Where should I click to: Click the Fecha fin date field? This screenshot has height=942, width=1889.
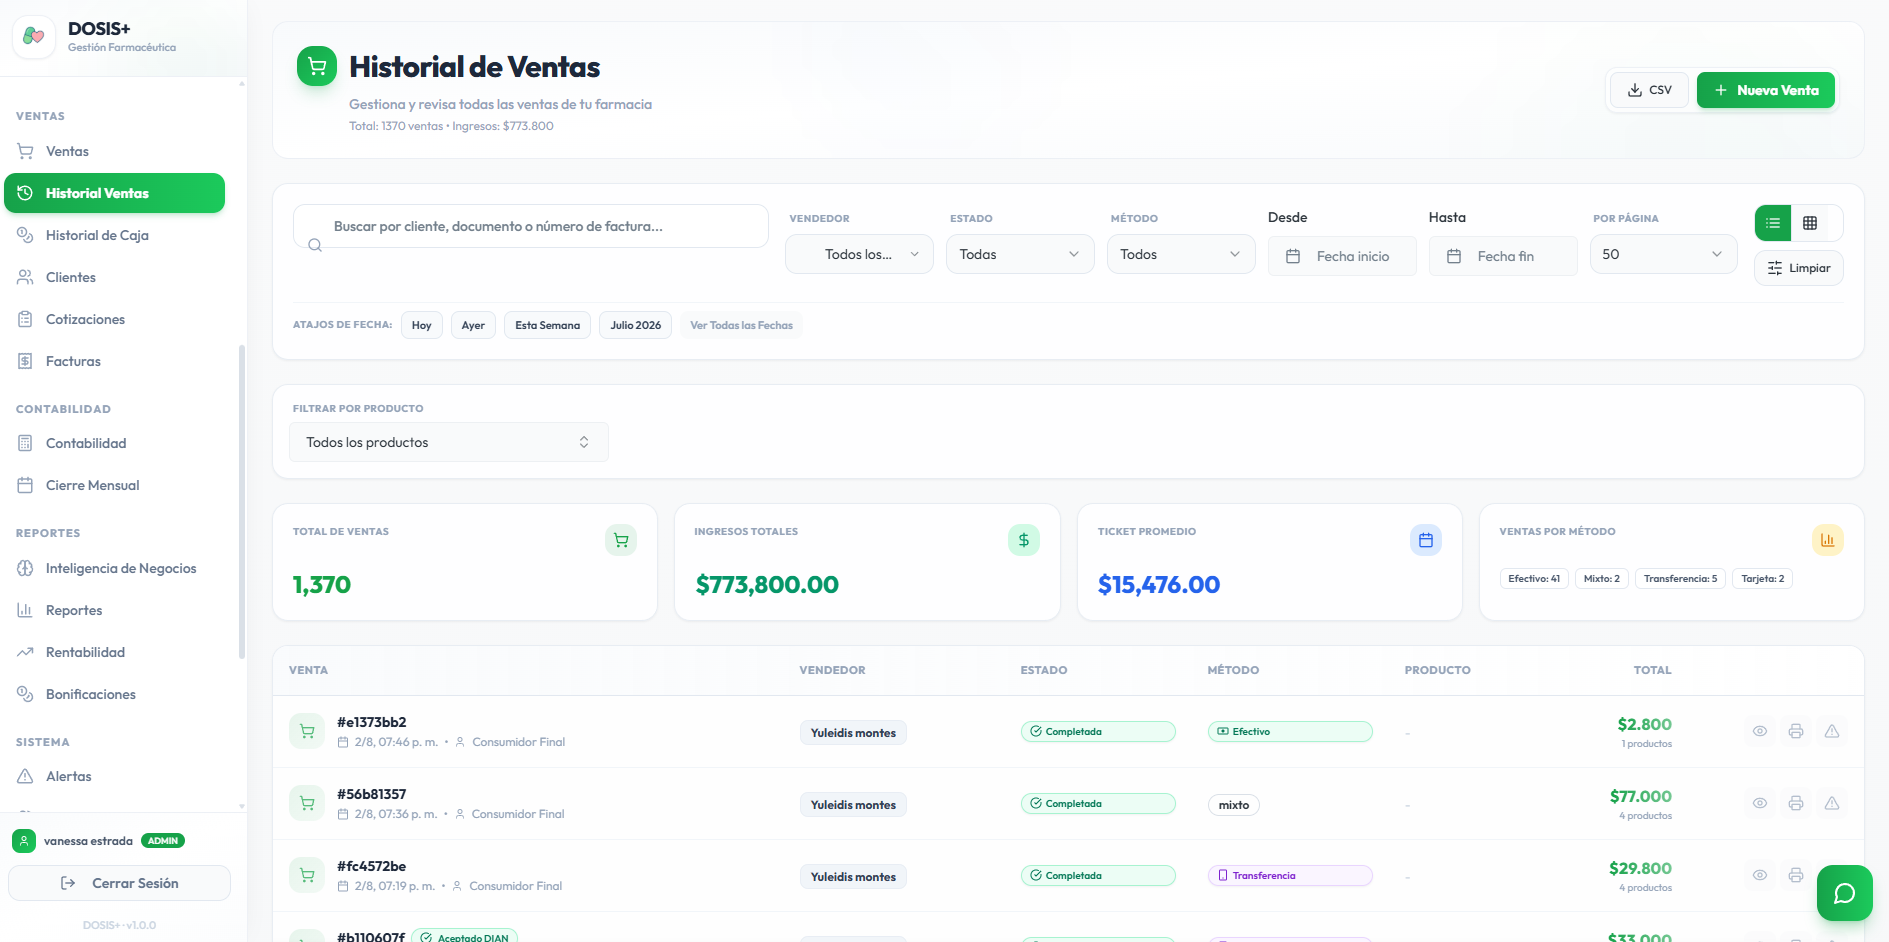tap(1503, 256)
